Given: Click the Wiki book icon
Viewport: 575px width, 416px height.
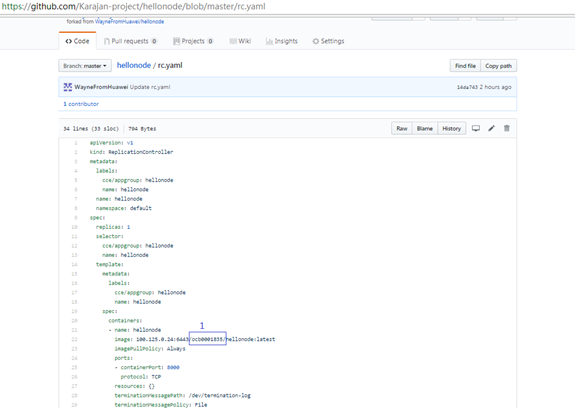Looking at the screenshot, I should (233, 41).
